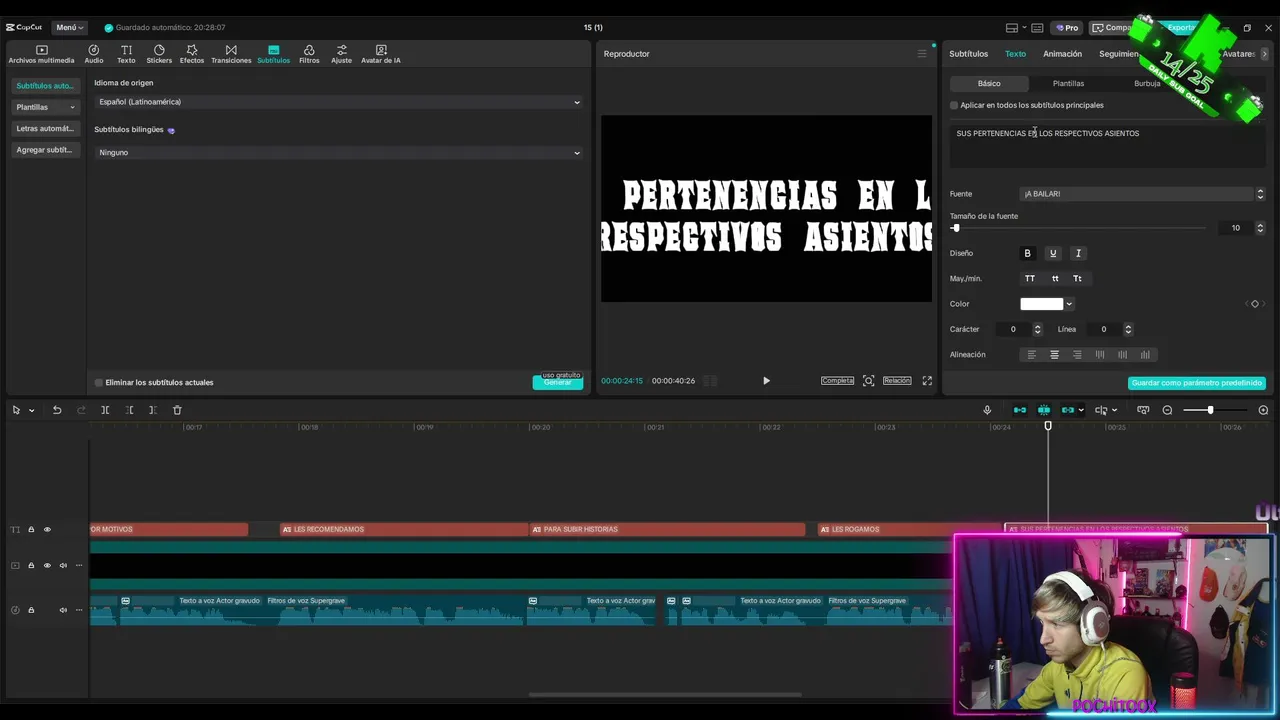Open the Stickers tool
The height and width of the screenshot is (720, 1280).
tap(159, 54)
